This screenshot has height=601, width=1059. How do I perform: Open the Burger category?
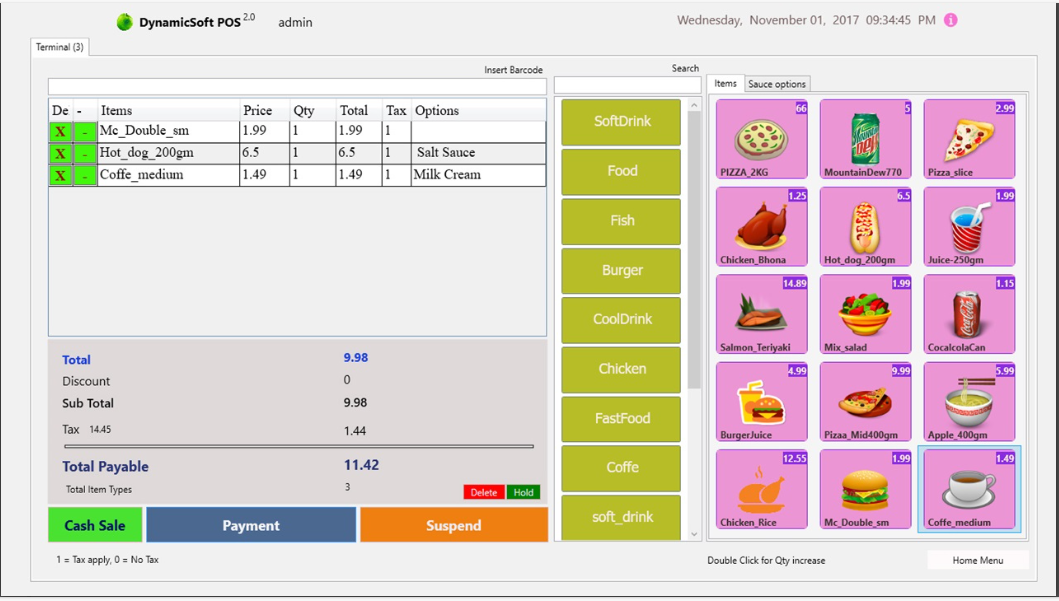click(x=620, y=270)
